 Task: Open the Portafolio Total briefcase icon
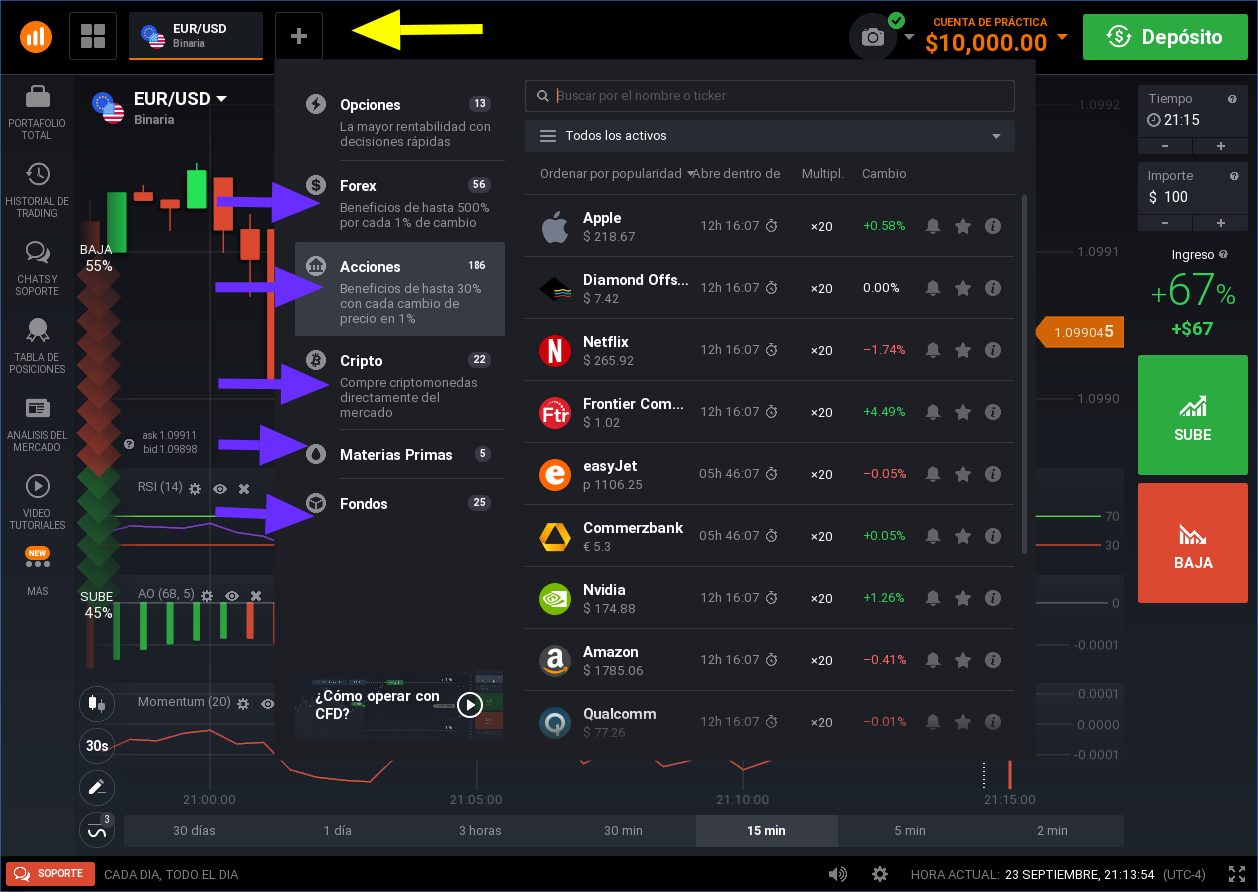pyautogui.click(x=38, y=97)
